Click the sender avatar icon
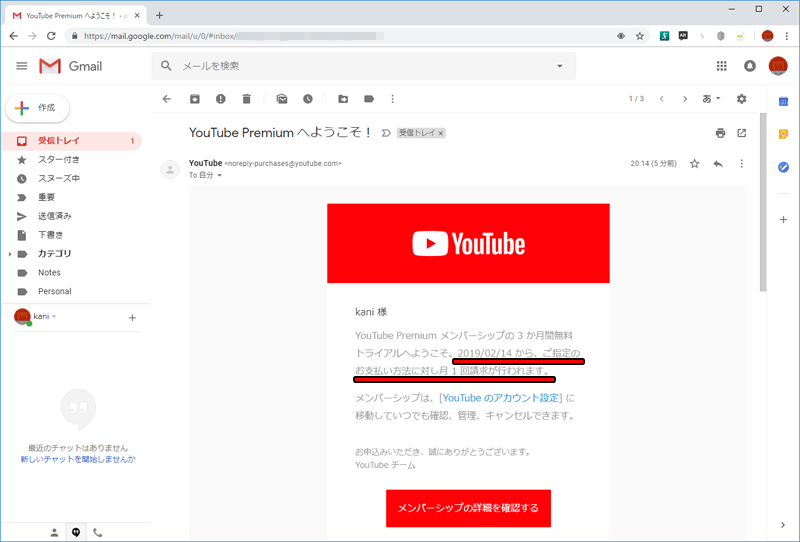 point(170,169)
